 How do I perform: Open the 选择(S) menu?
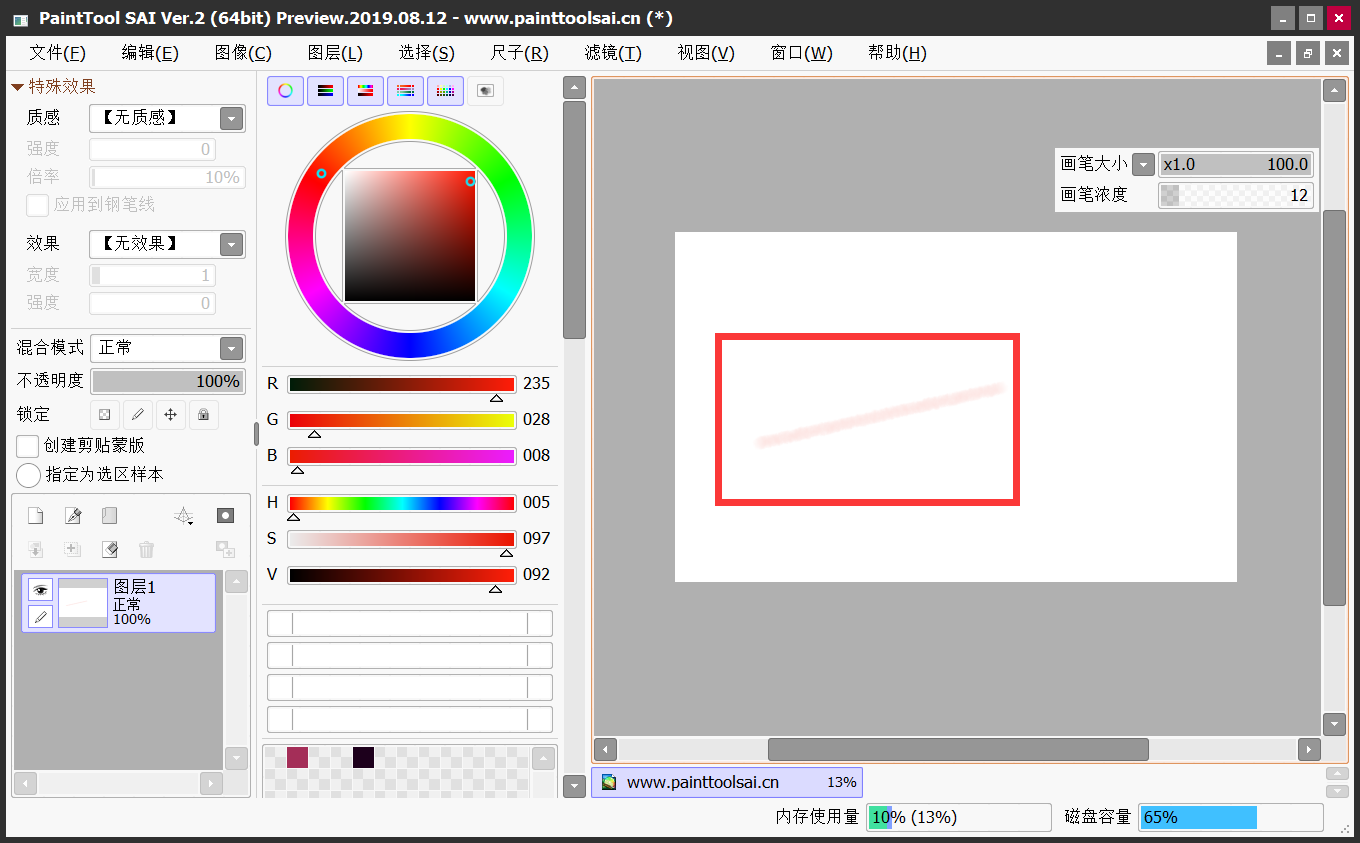coord(427,53)
